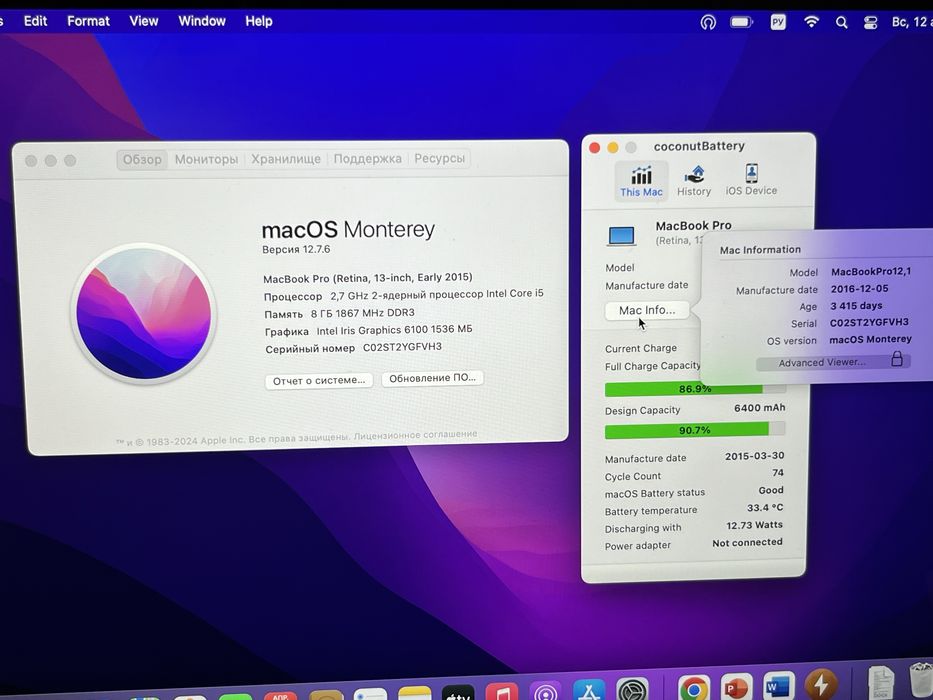
Task: Click the Cycle Count value 74
Action: (778, 473)
